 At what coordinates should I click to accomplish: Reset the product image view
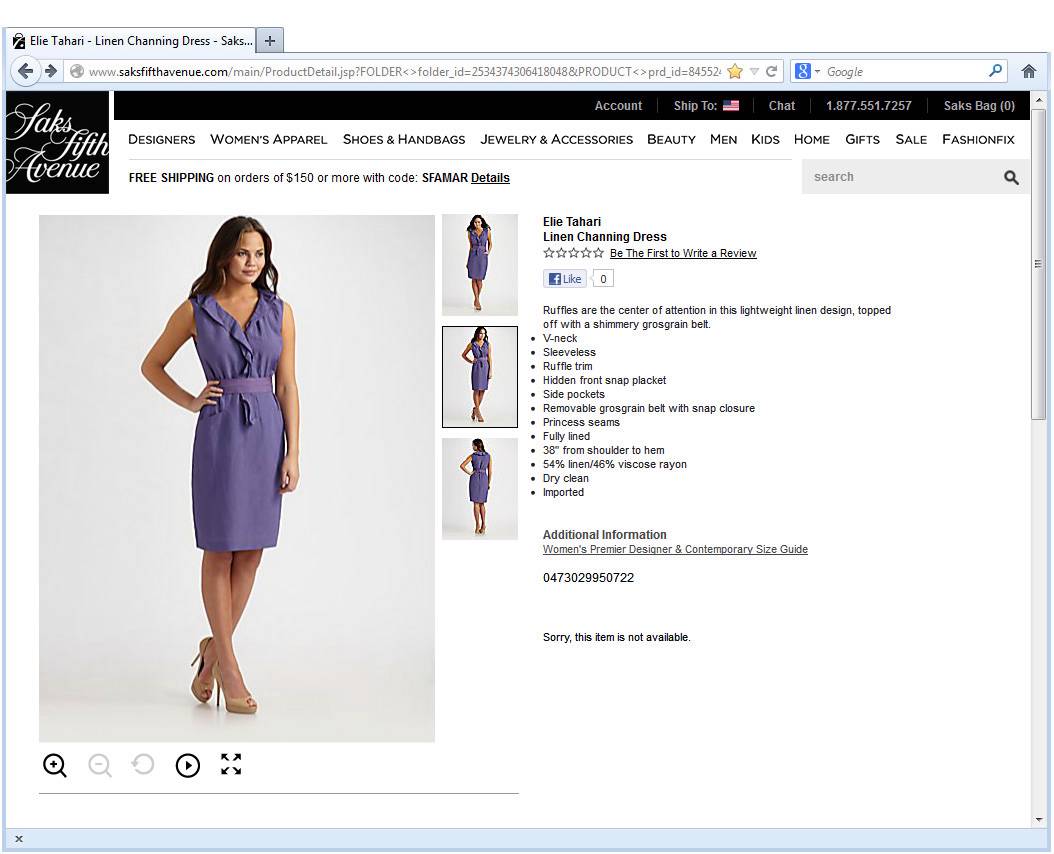tap(143, 765)
